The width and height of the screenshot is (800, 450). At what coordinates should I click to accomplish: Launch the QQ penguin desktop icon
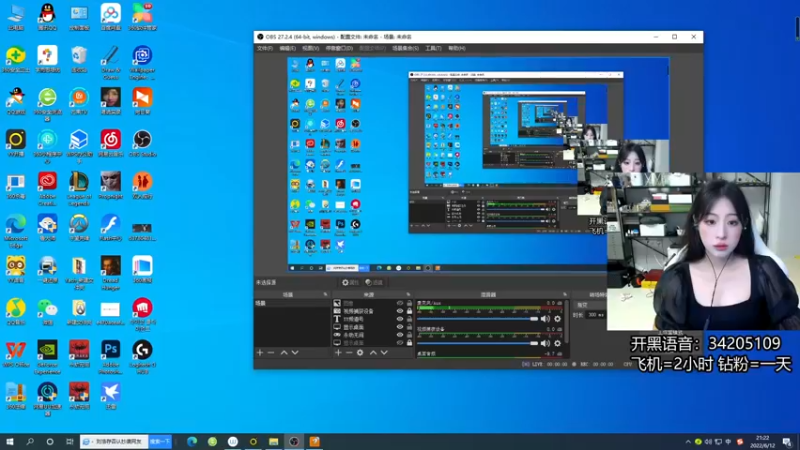[47, 16]
